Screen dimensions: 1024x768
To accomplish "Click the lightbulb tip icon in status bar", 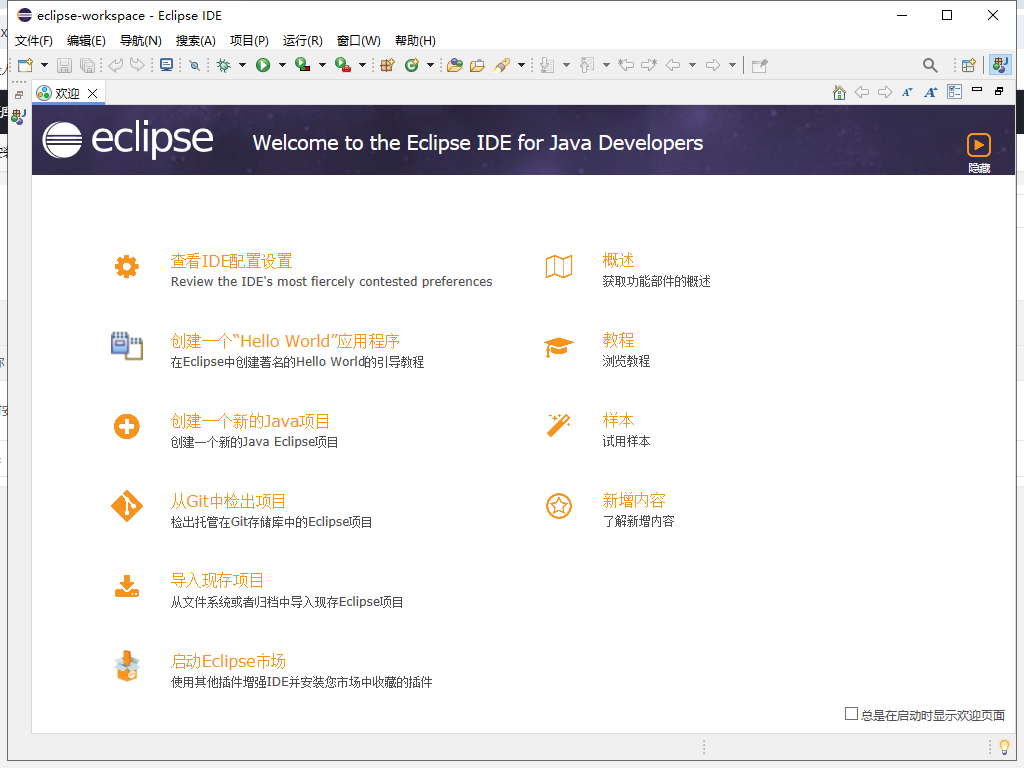I will [x=1004, y=746].
